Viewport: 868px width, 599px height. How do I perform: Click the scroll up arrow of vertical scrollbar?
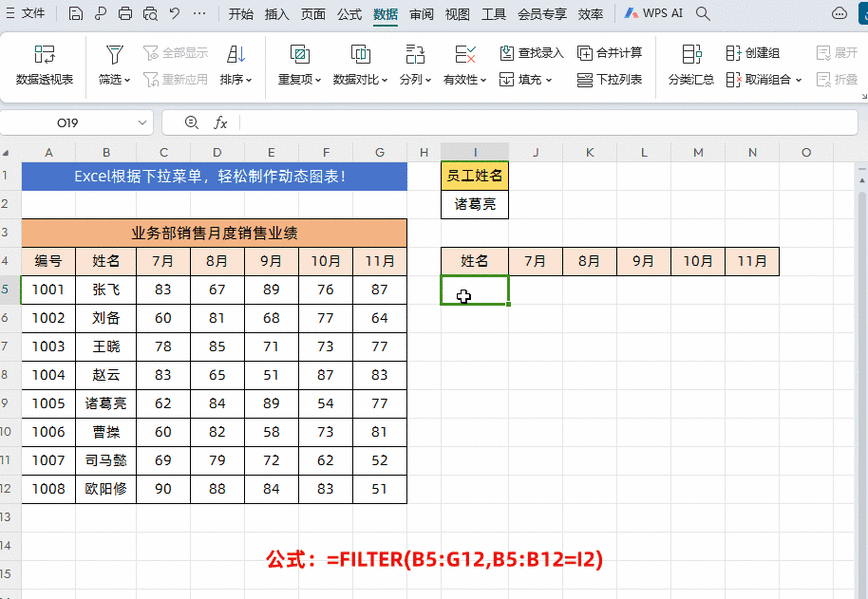pos(862,180)
